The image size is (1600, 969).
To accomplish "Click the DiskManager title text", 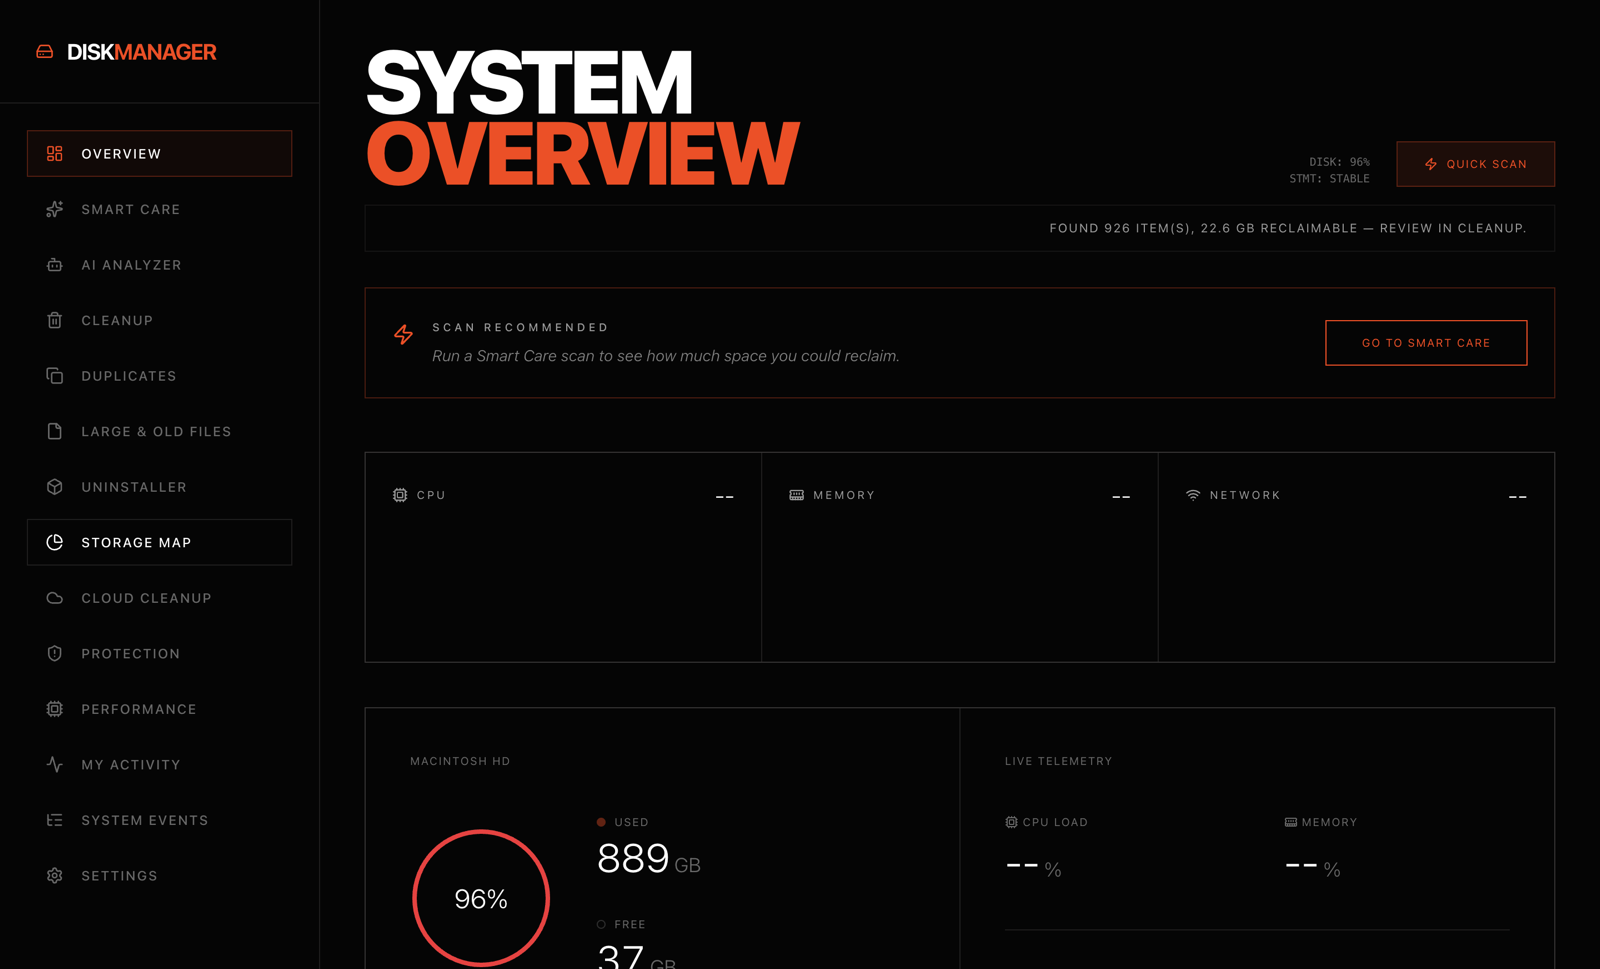I will 141,52.
